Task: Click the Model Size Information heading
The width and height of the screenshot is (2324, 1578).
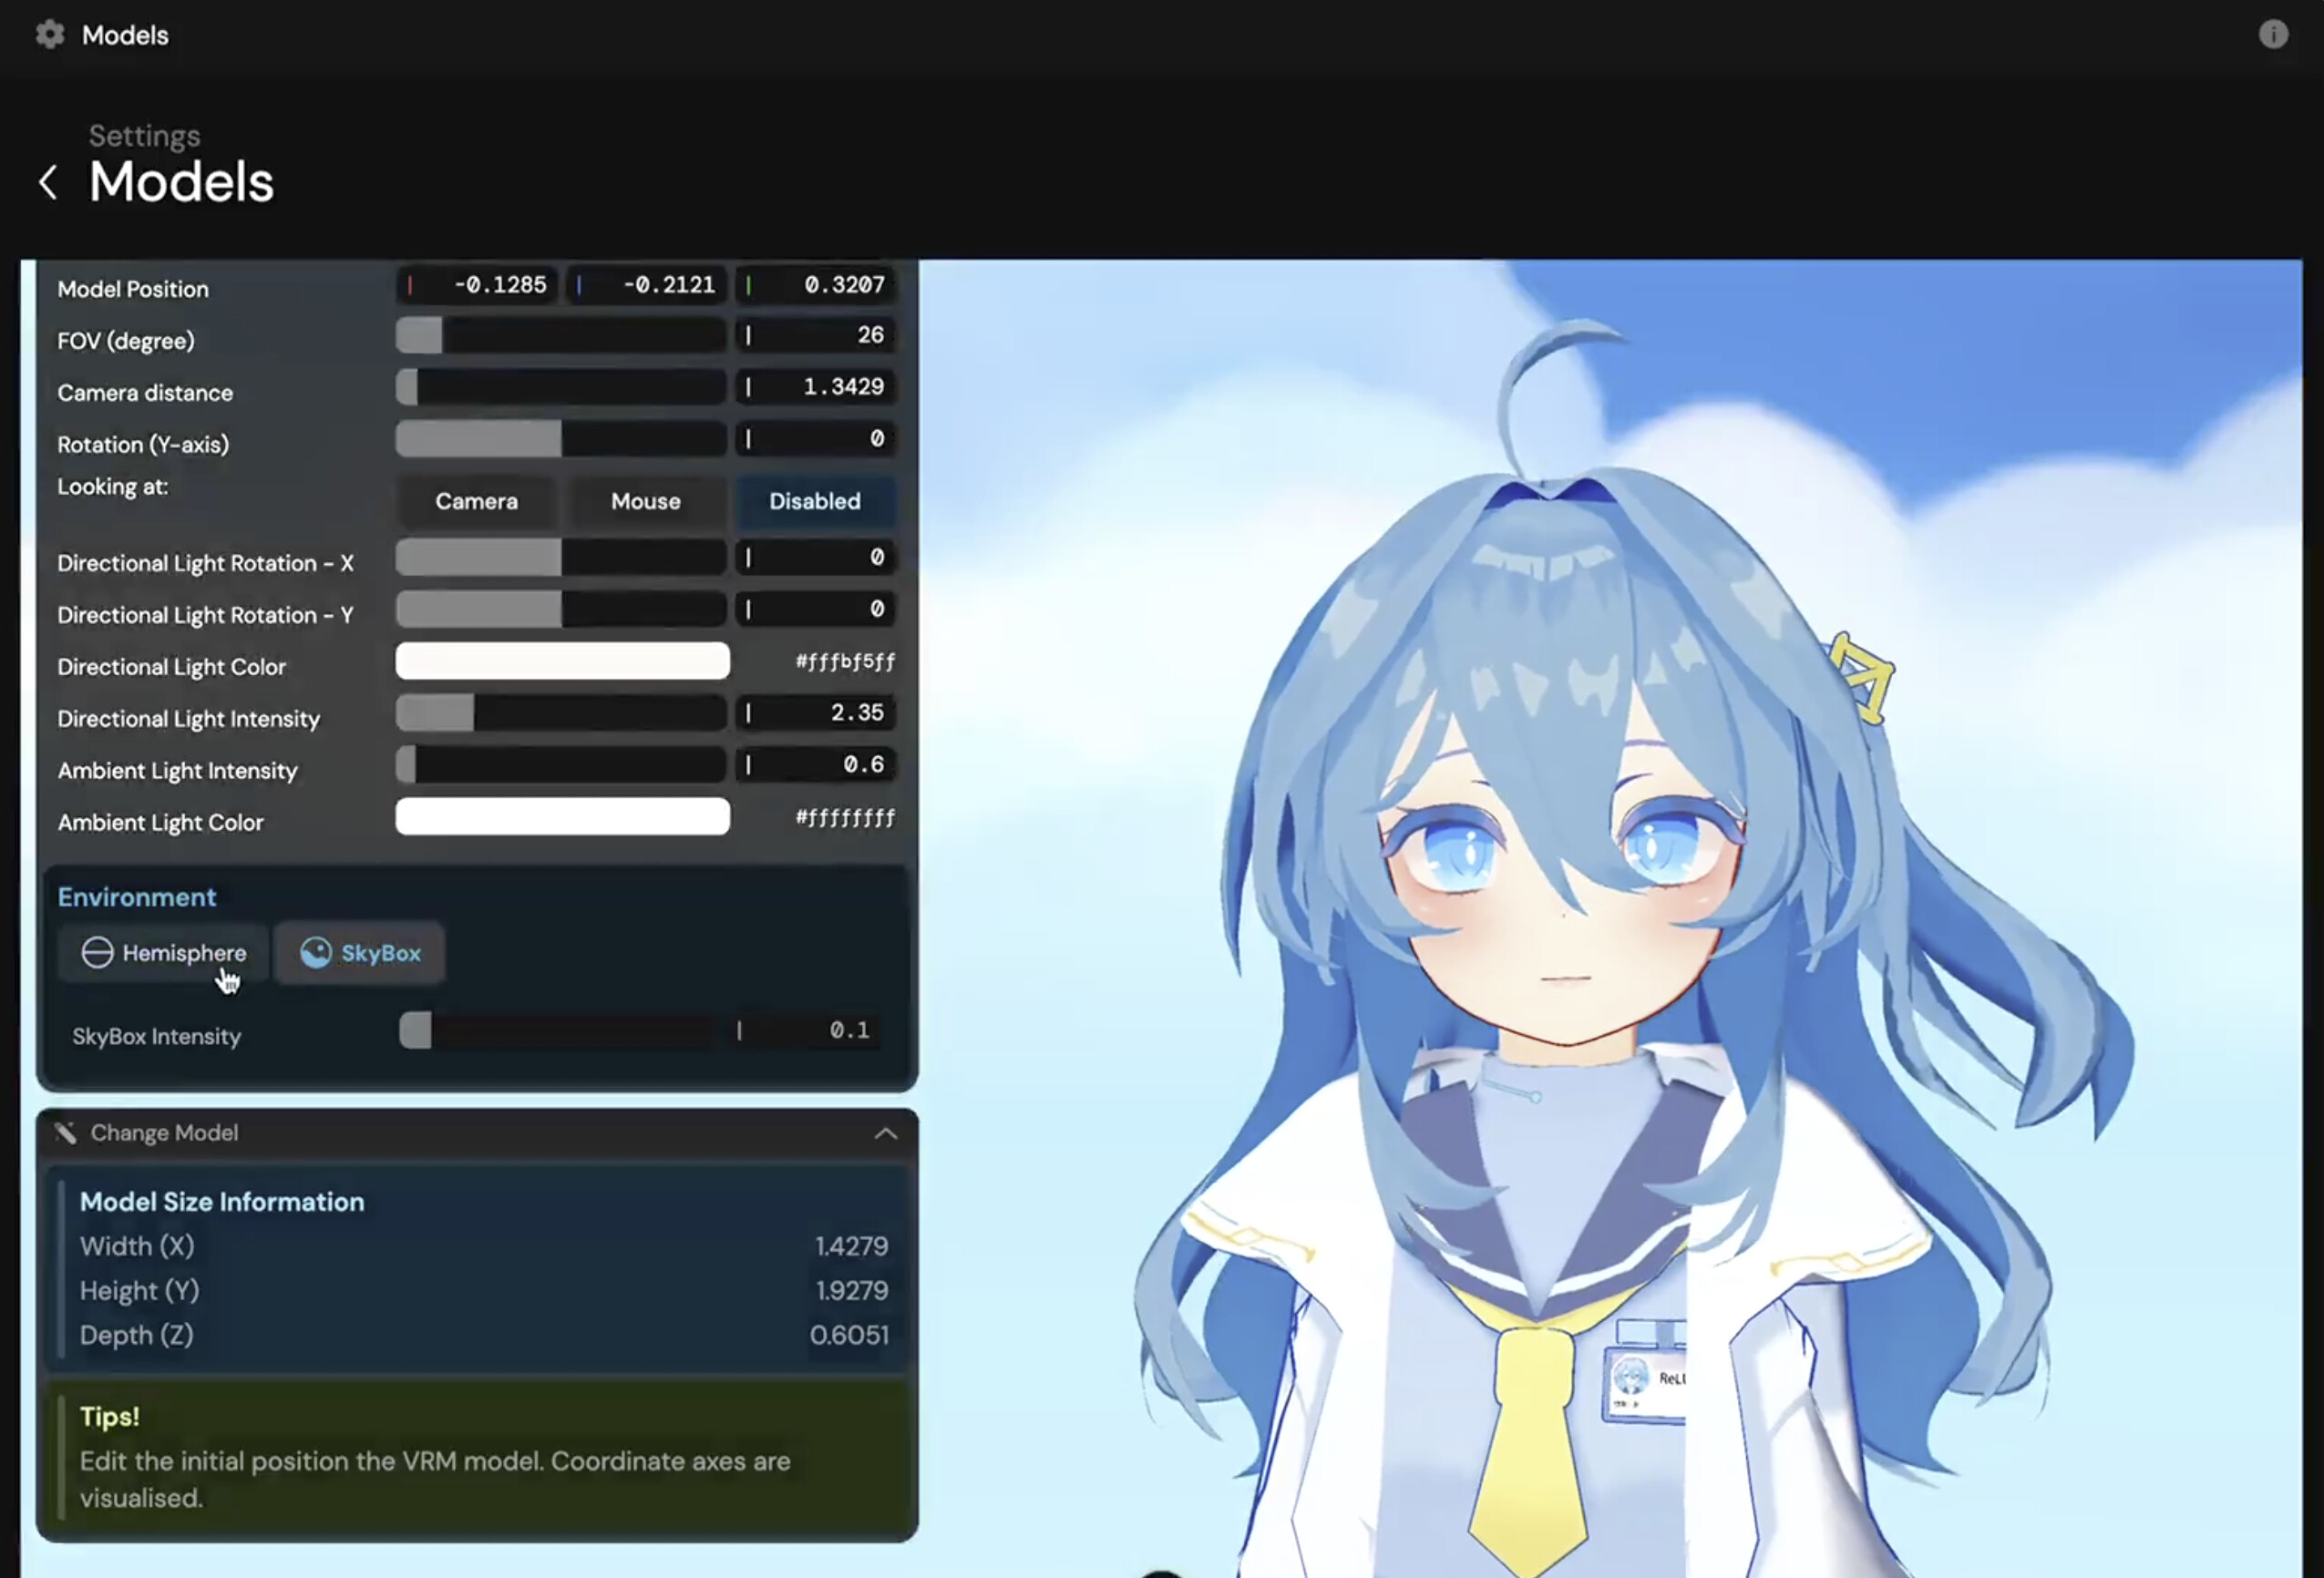Action: [222, 1202]
